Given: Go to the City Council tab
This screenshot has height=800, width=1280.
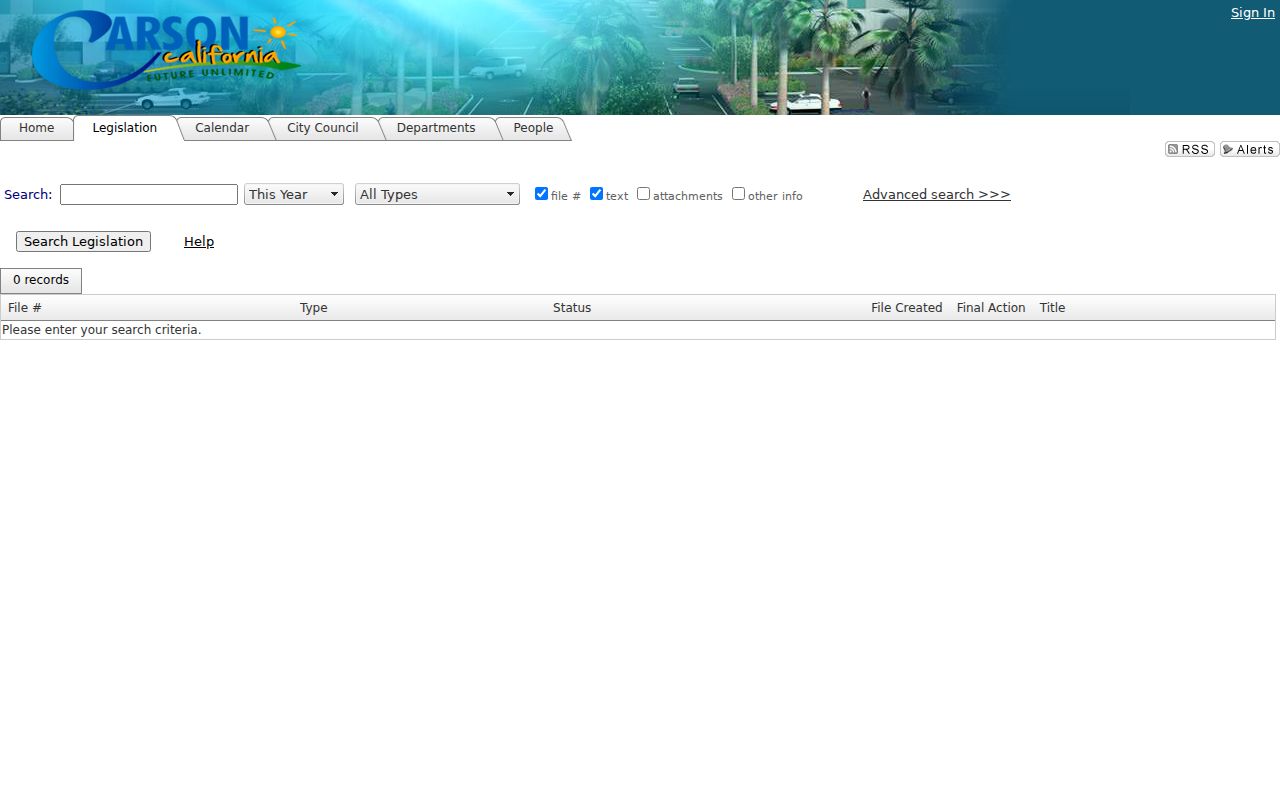Looking at the screenshot, I should 323,128.
